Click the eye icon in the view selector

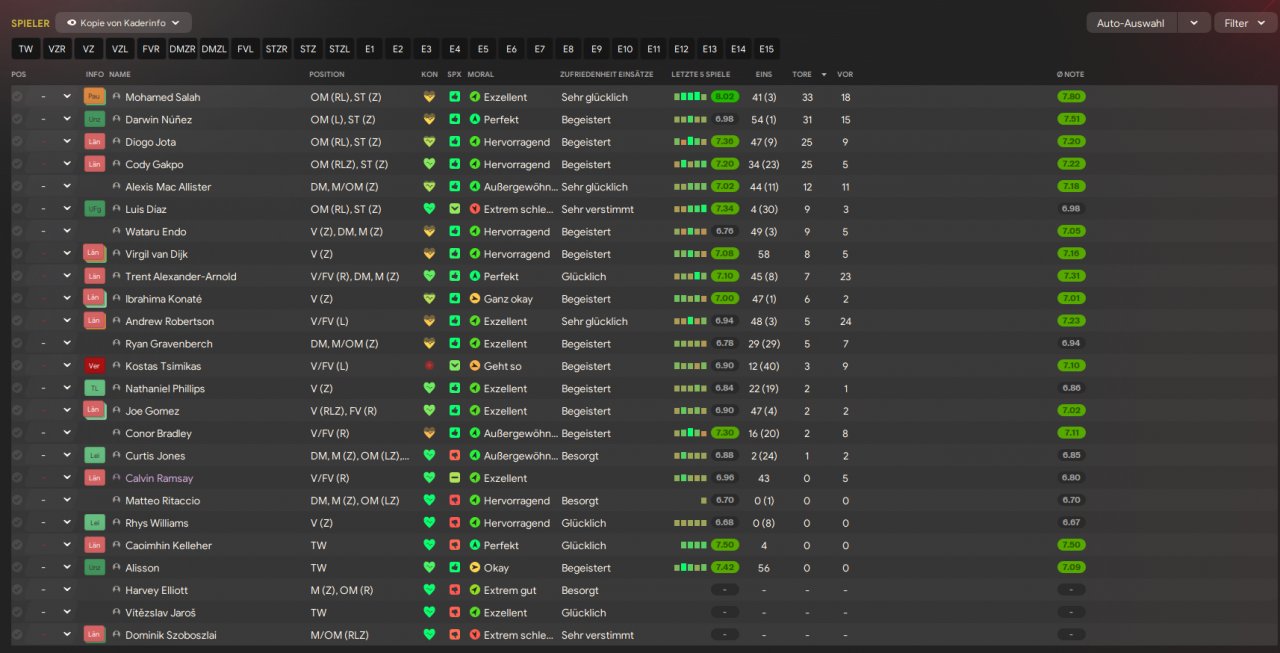pos(72,22)
